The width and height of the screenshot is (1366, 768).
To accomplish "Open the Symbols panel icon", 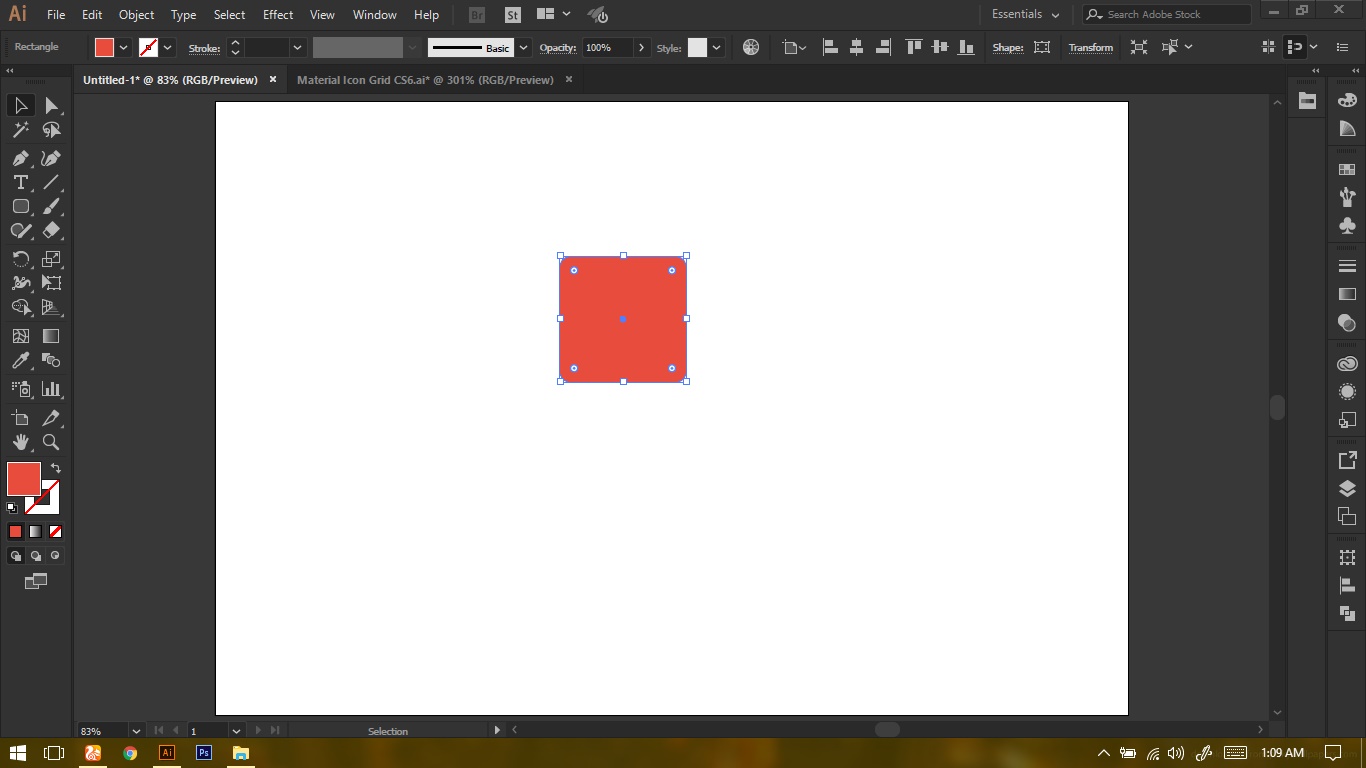I will (x=1347, y=226).
